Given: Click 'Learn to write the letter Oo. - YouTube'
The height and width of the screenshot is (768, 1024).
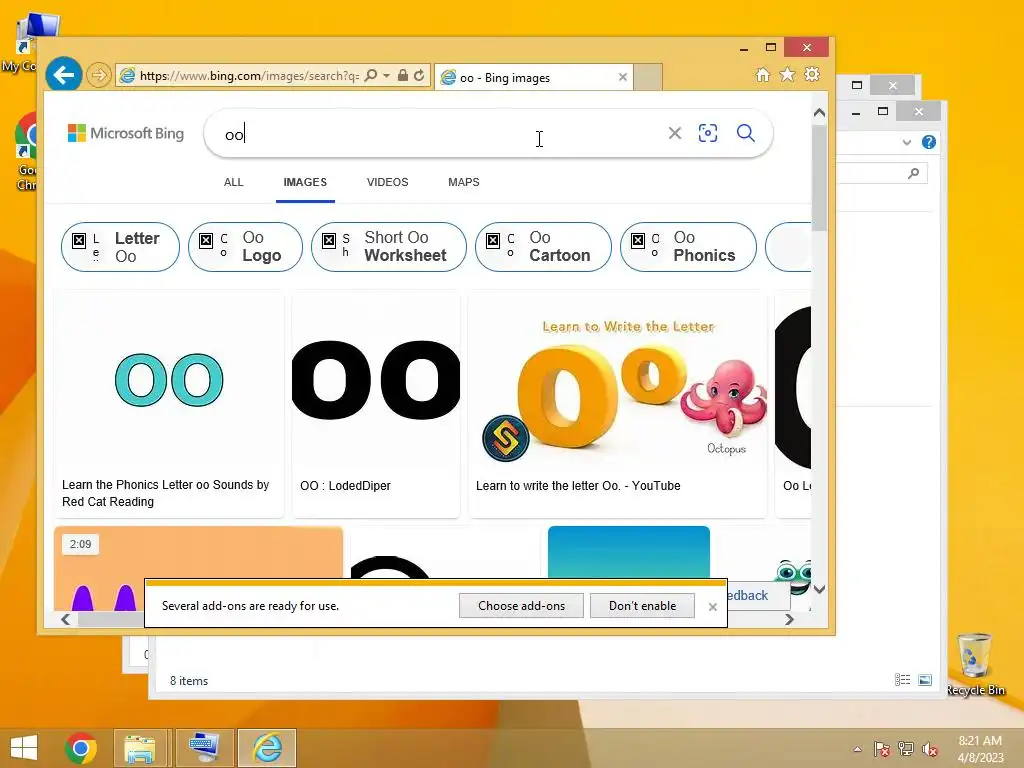Looking at the screenshot, I should coord(578,486).
